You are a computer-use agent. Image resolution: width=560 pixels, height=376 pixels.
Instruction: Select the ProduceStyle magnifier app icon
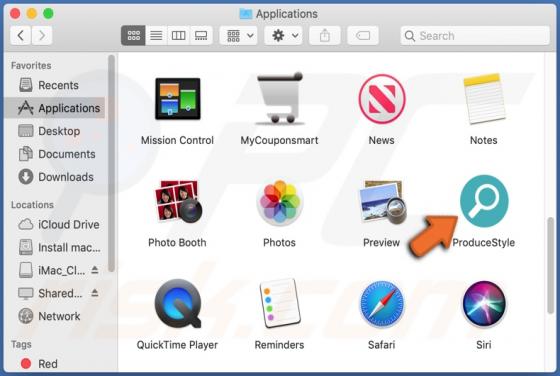coord(484,201)
